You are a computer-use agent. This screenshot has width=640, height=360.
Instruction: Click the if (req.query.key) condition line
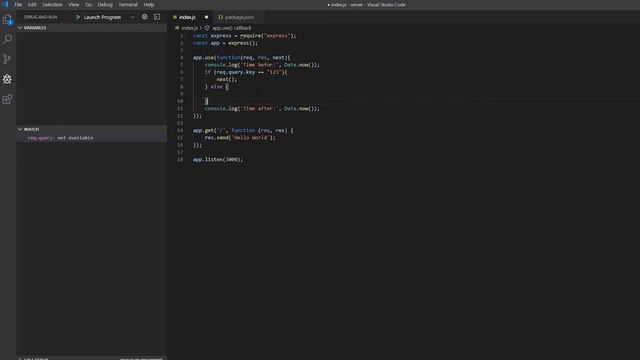(246, 72)
